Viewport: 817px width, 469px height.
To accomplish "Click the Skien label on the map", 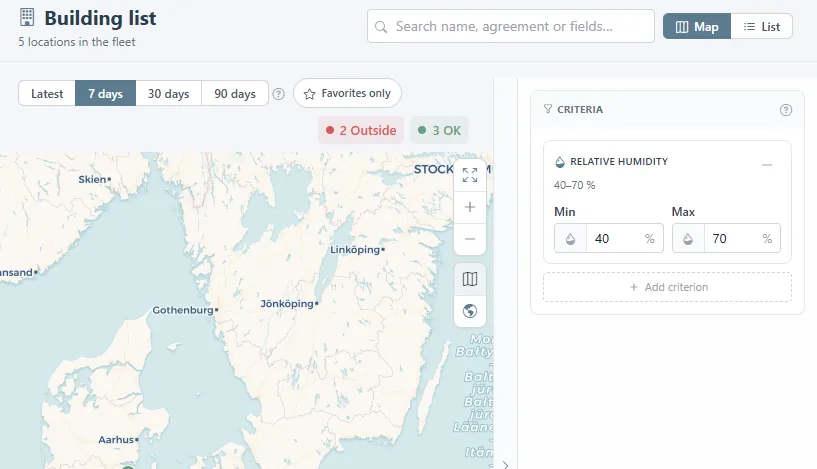I will click(x=92, y=179).
